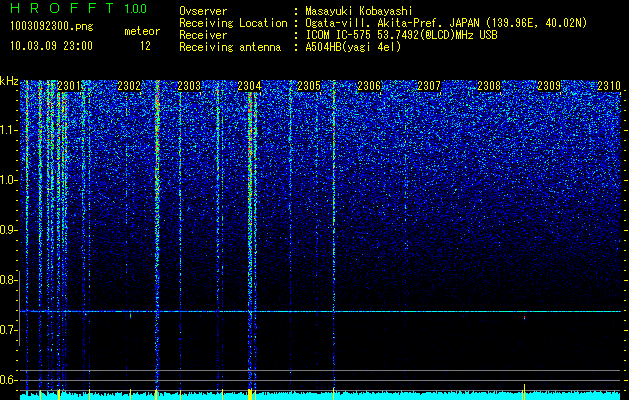The width and height of the screenshot is (629, 400).
Task: Click the 2309 time marker
Action: (549, 86)
